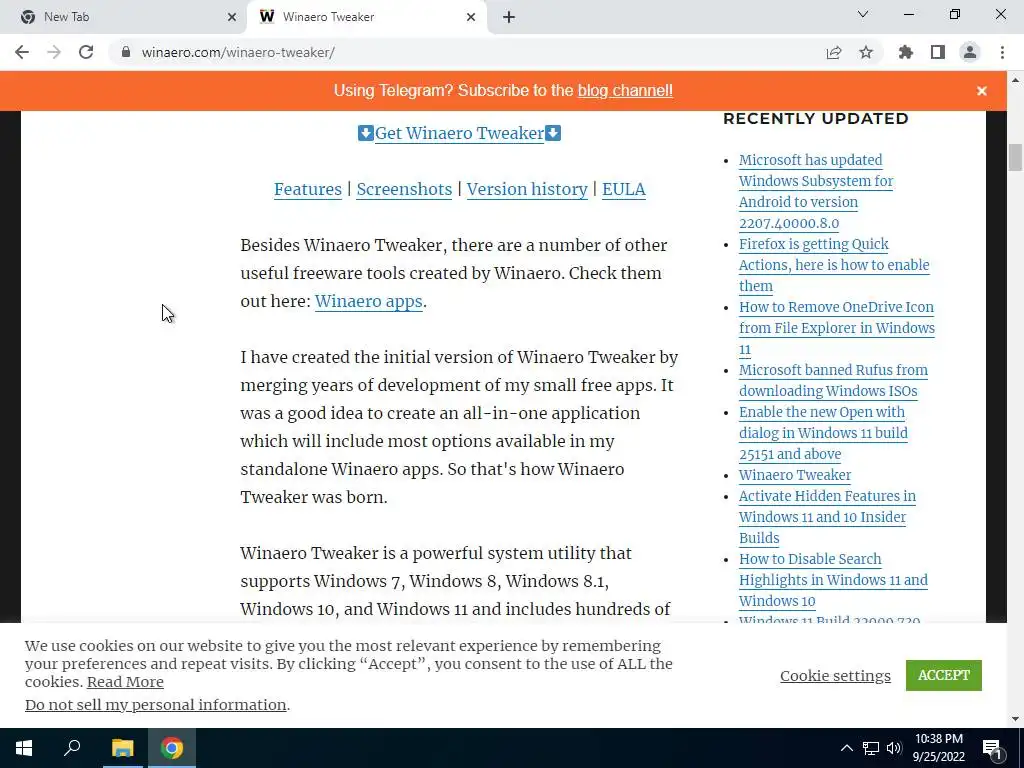Select the Winaero Tweaker tab
Viewport: 1024px width, 768px height.
(x=366, y=17)
